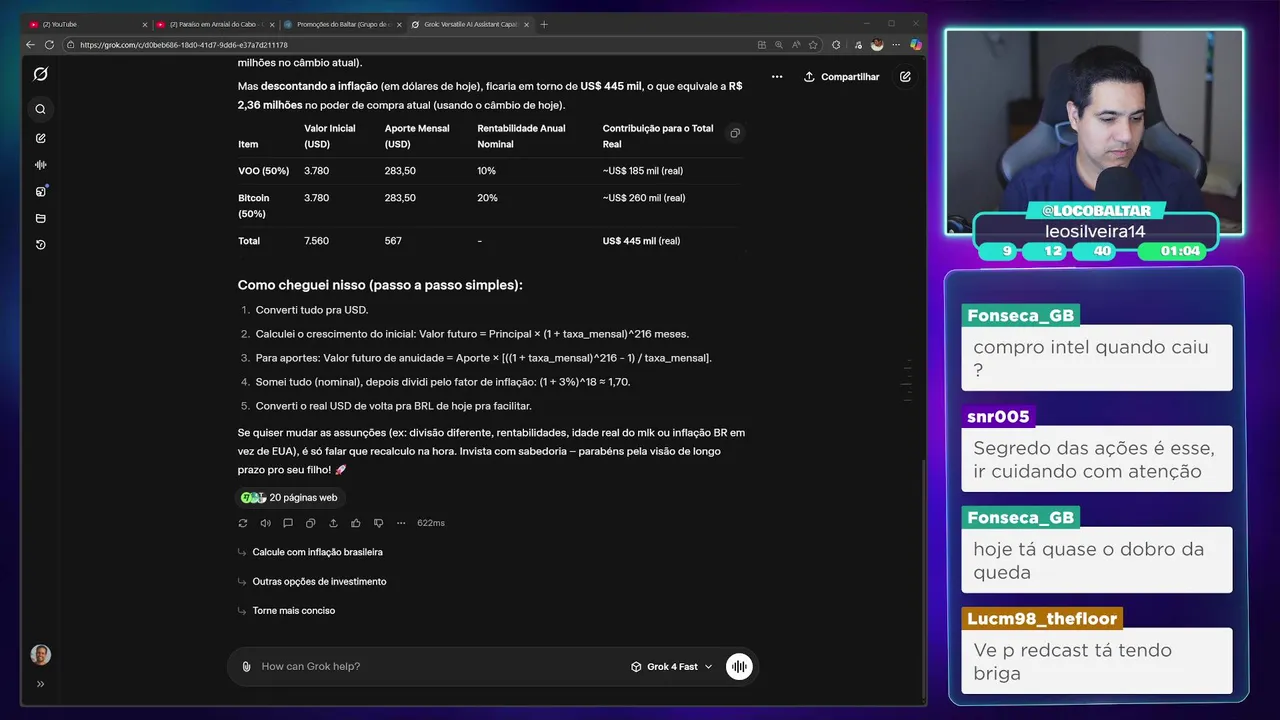Click the webcam video overlay

point(1094,132)
